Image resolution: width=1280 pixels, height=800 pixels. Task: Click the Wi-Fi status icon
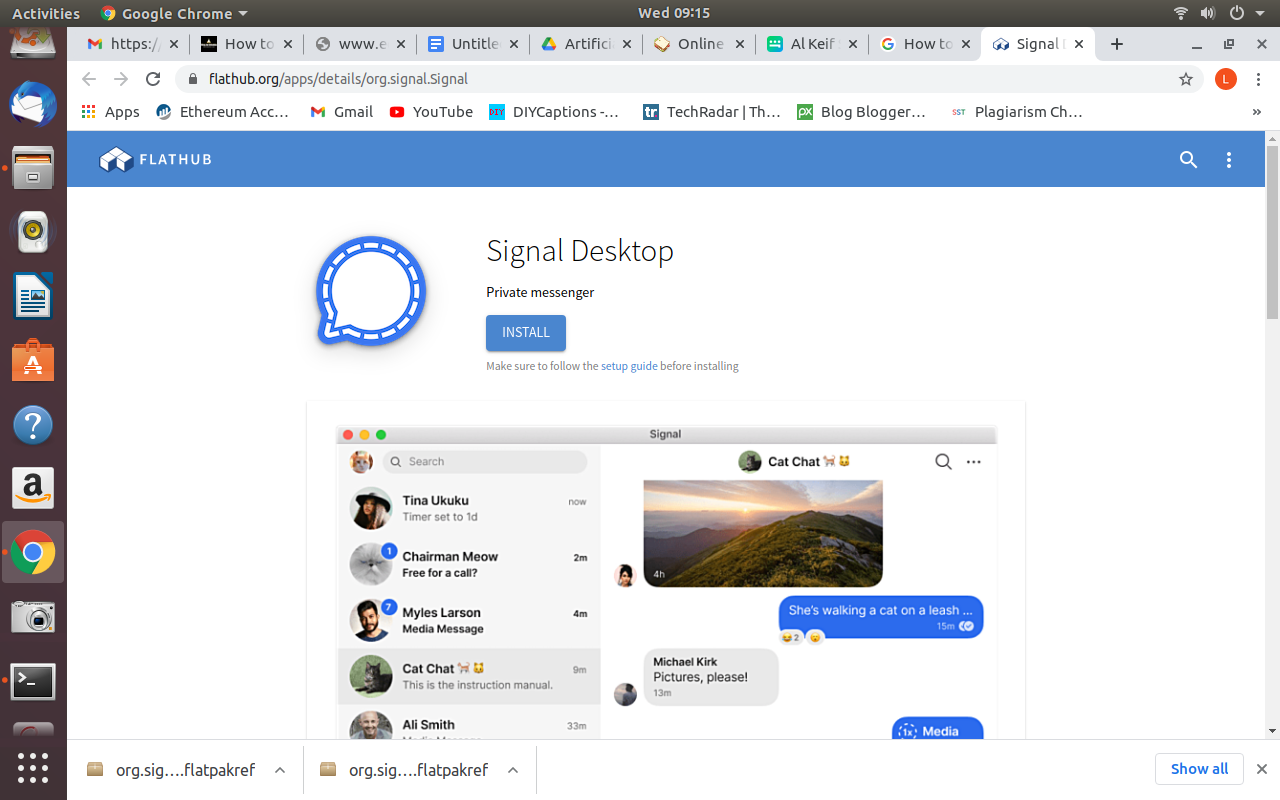pos(1181,13)
